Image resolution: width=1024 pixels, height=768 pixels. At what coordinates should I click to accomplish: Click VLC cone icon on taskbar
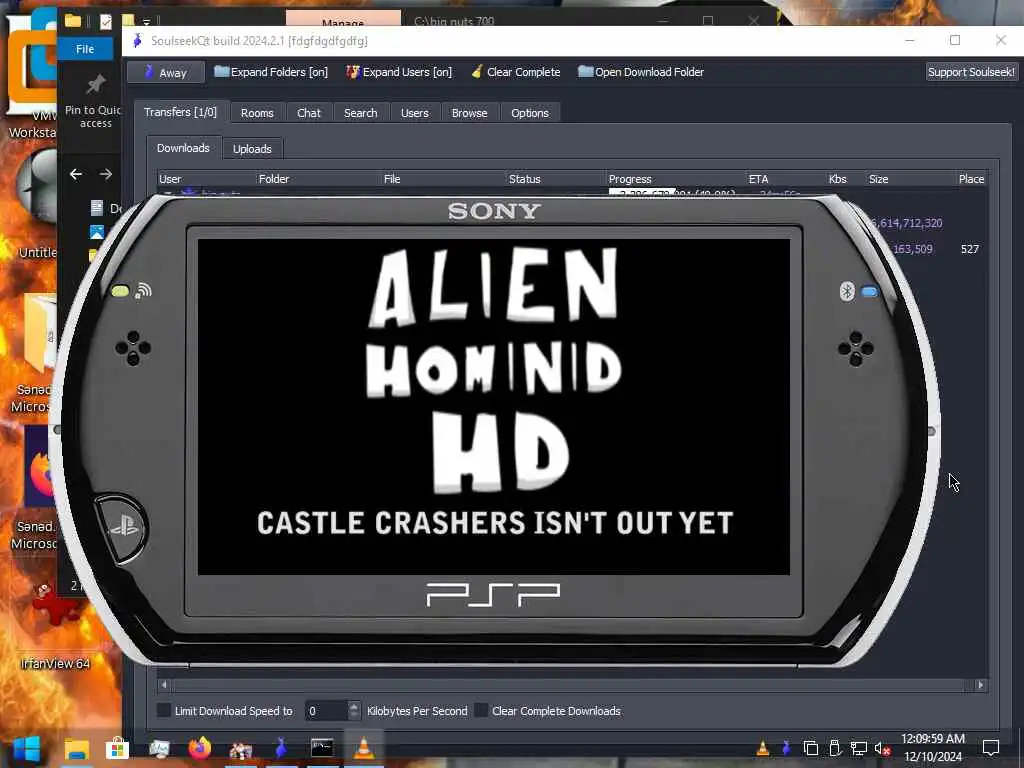pyautogui.click(x=364, y=748)
